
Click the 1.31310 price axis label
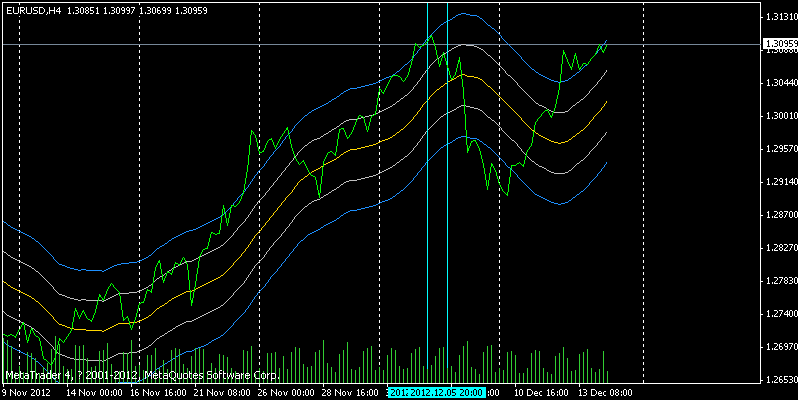(781, 17)
